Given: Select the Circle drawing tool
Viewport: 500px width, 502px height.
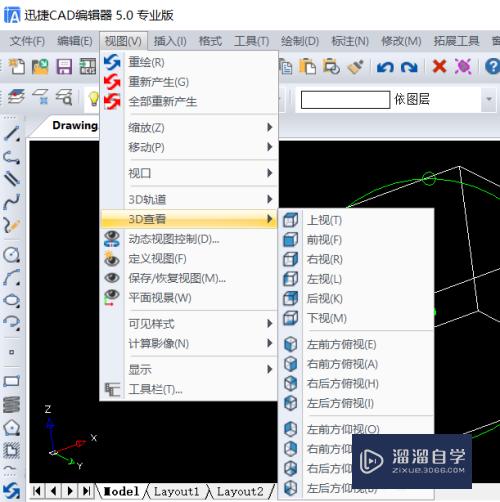Looking at the screenshot, I should coord(12,255).
